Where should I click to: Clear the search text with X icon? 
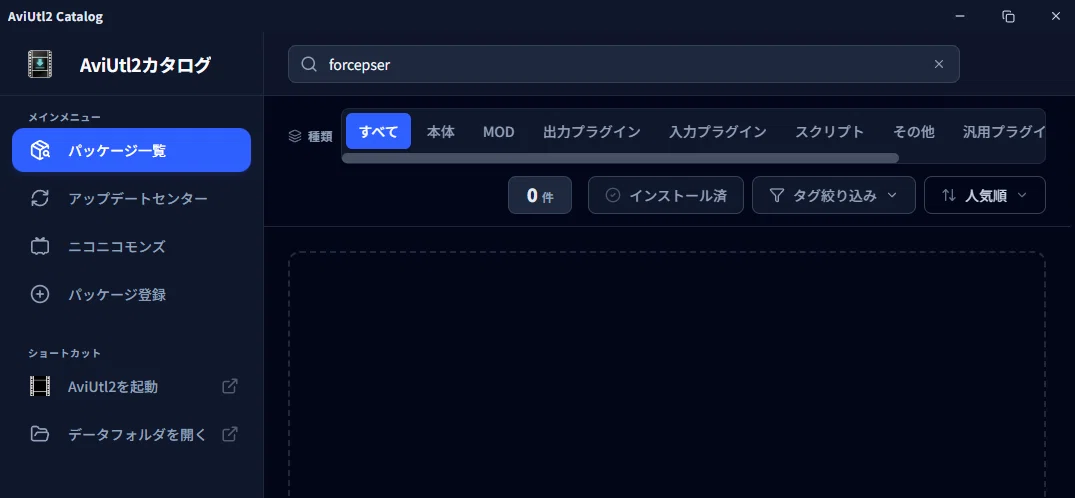pos(939,64)
